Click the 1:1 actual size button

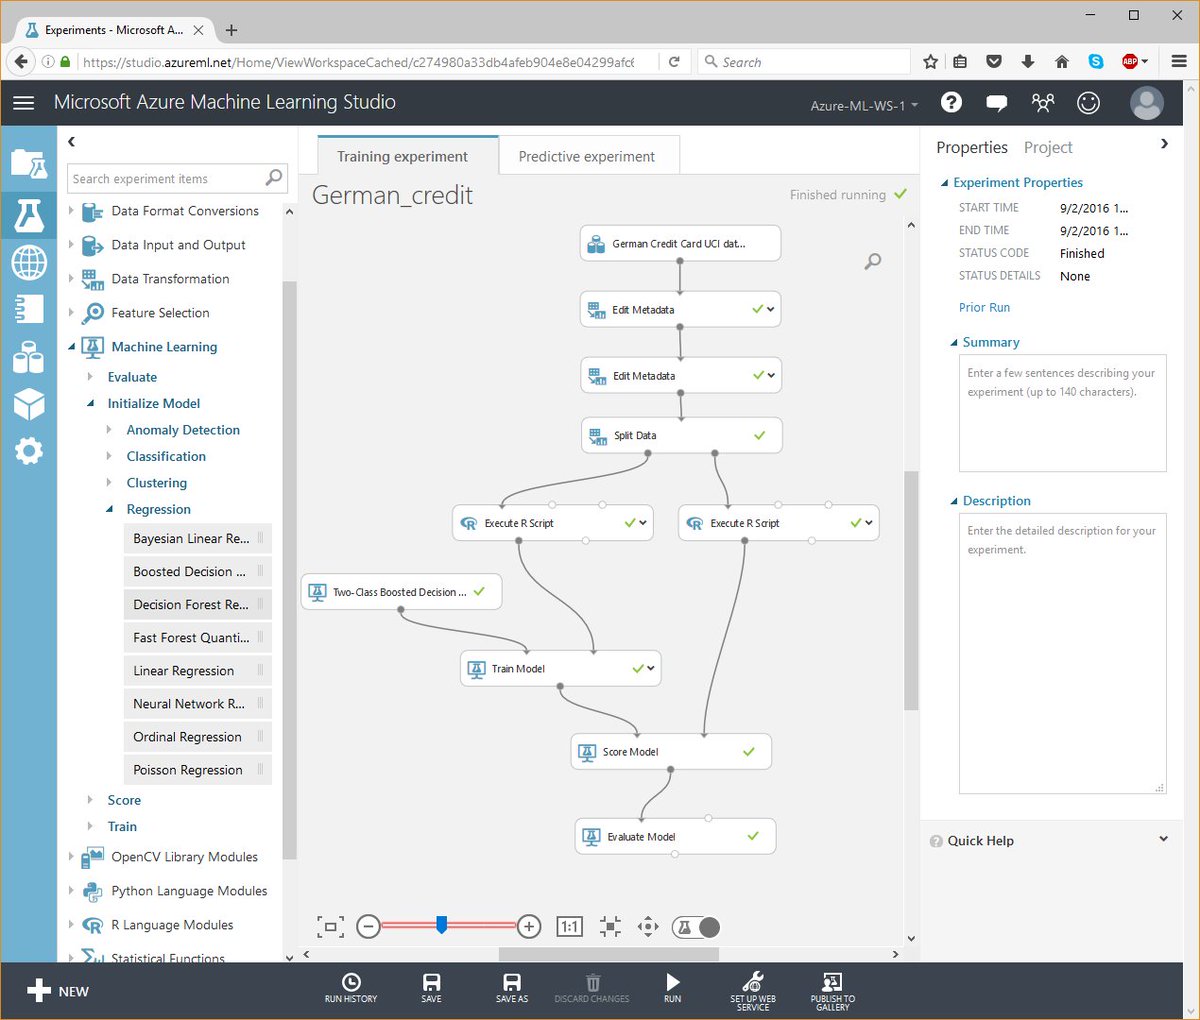click(x=569, y=927)
